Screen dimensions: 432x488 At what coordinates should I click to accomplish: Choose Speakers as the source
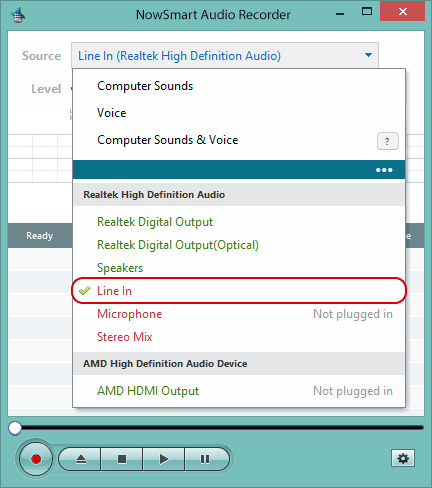click(239, 268)
